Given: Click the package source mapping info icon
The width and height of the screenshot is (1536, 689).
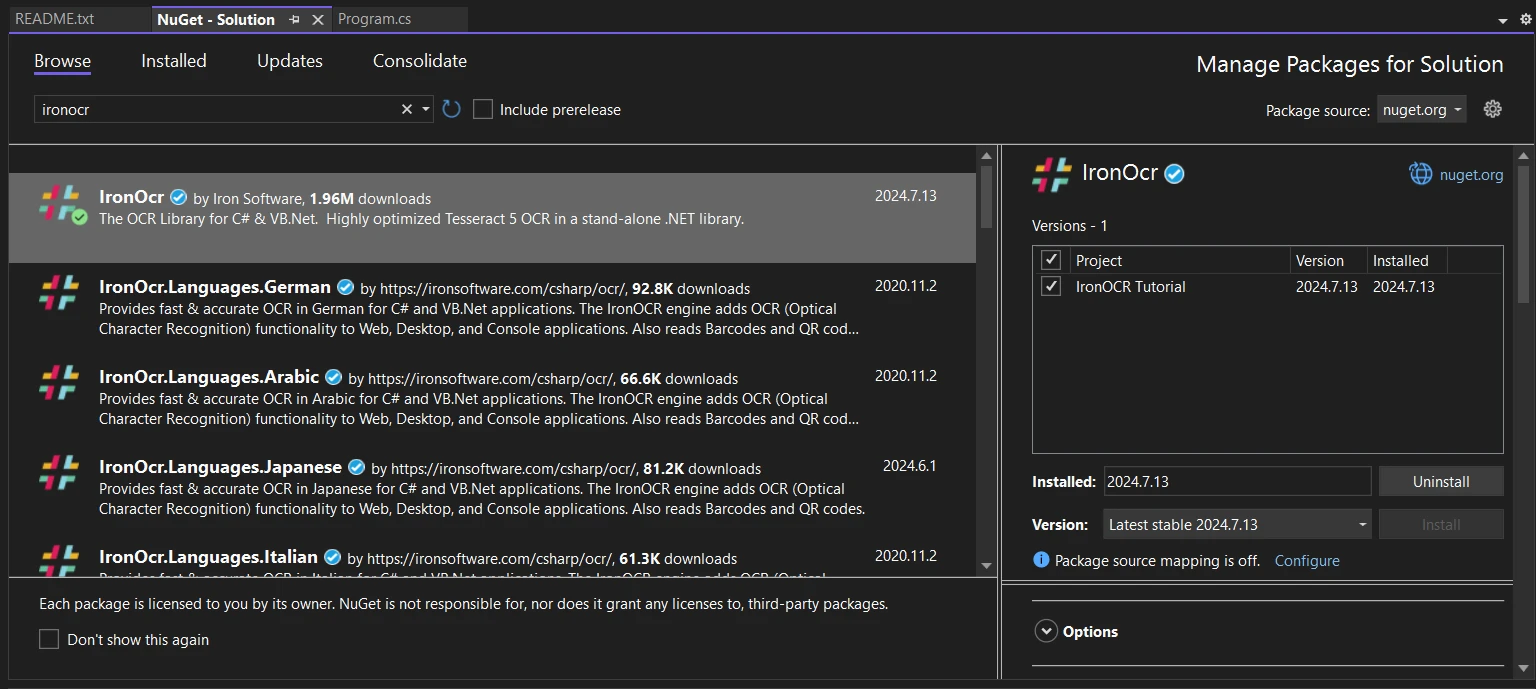Looking at the screenshot, I should coord(1041,560).
